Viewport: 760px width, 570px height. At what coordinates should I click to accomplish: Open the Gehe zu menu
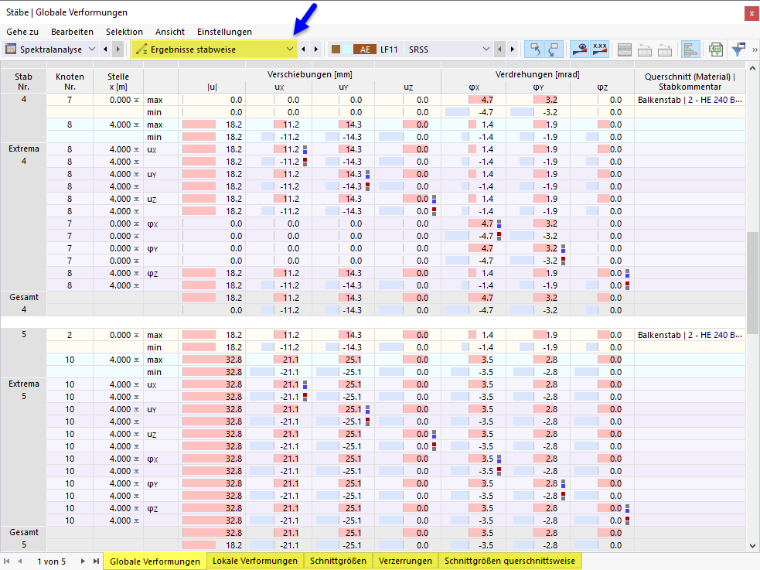coord(22,32)
